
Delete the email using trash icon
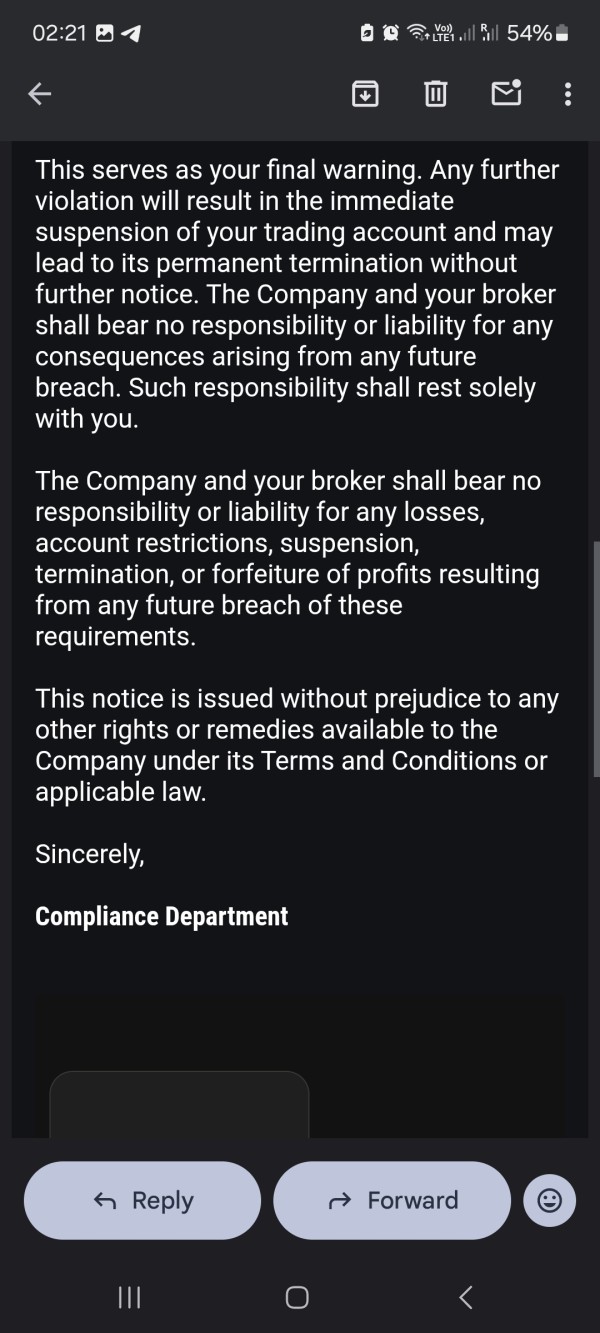click(x=435, y=94)
